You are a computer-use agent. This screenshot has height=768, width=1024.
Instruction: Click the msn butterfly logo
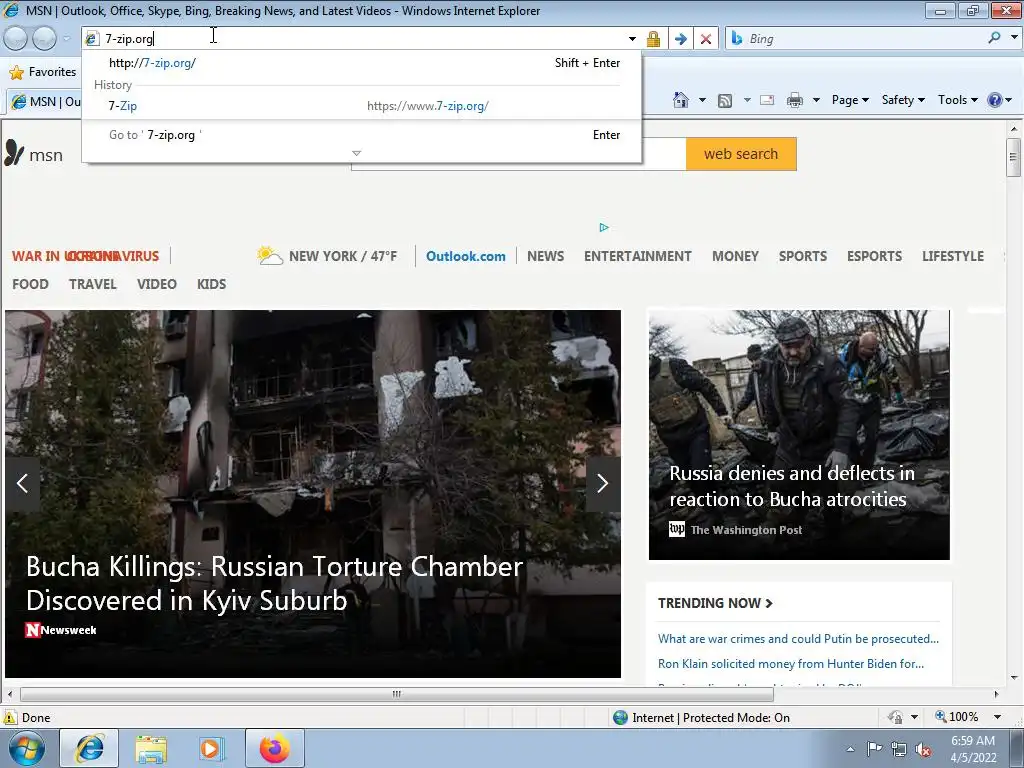tap(15, 153)
